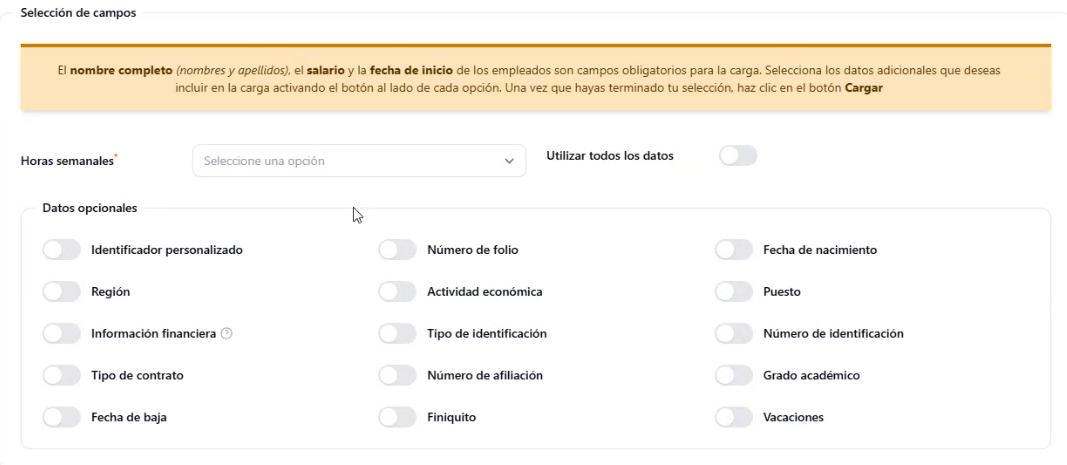Enable Número de identificación switch
1067x465 pixels.
point(734,334)
